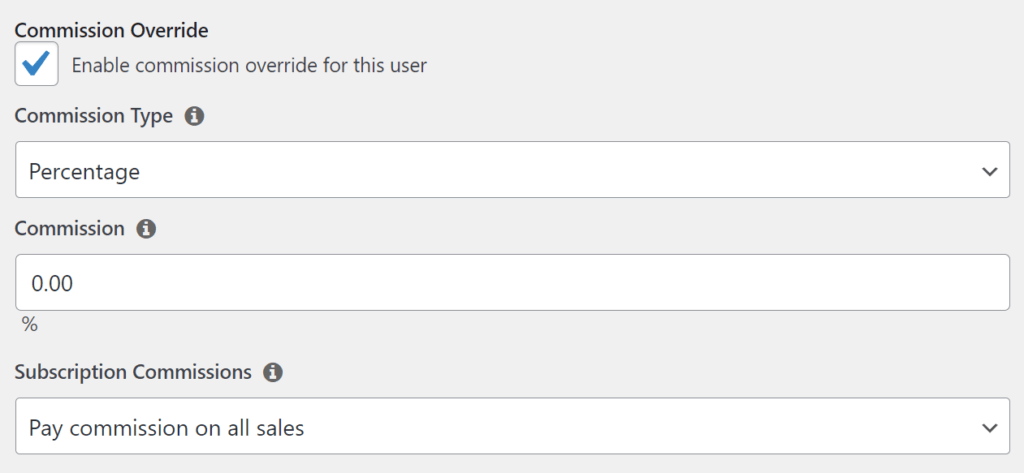
Task: Click the blue checkmark in Commission Override
Action: pyautogui.click(x=37, y=64)
